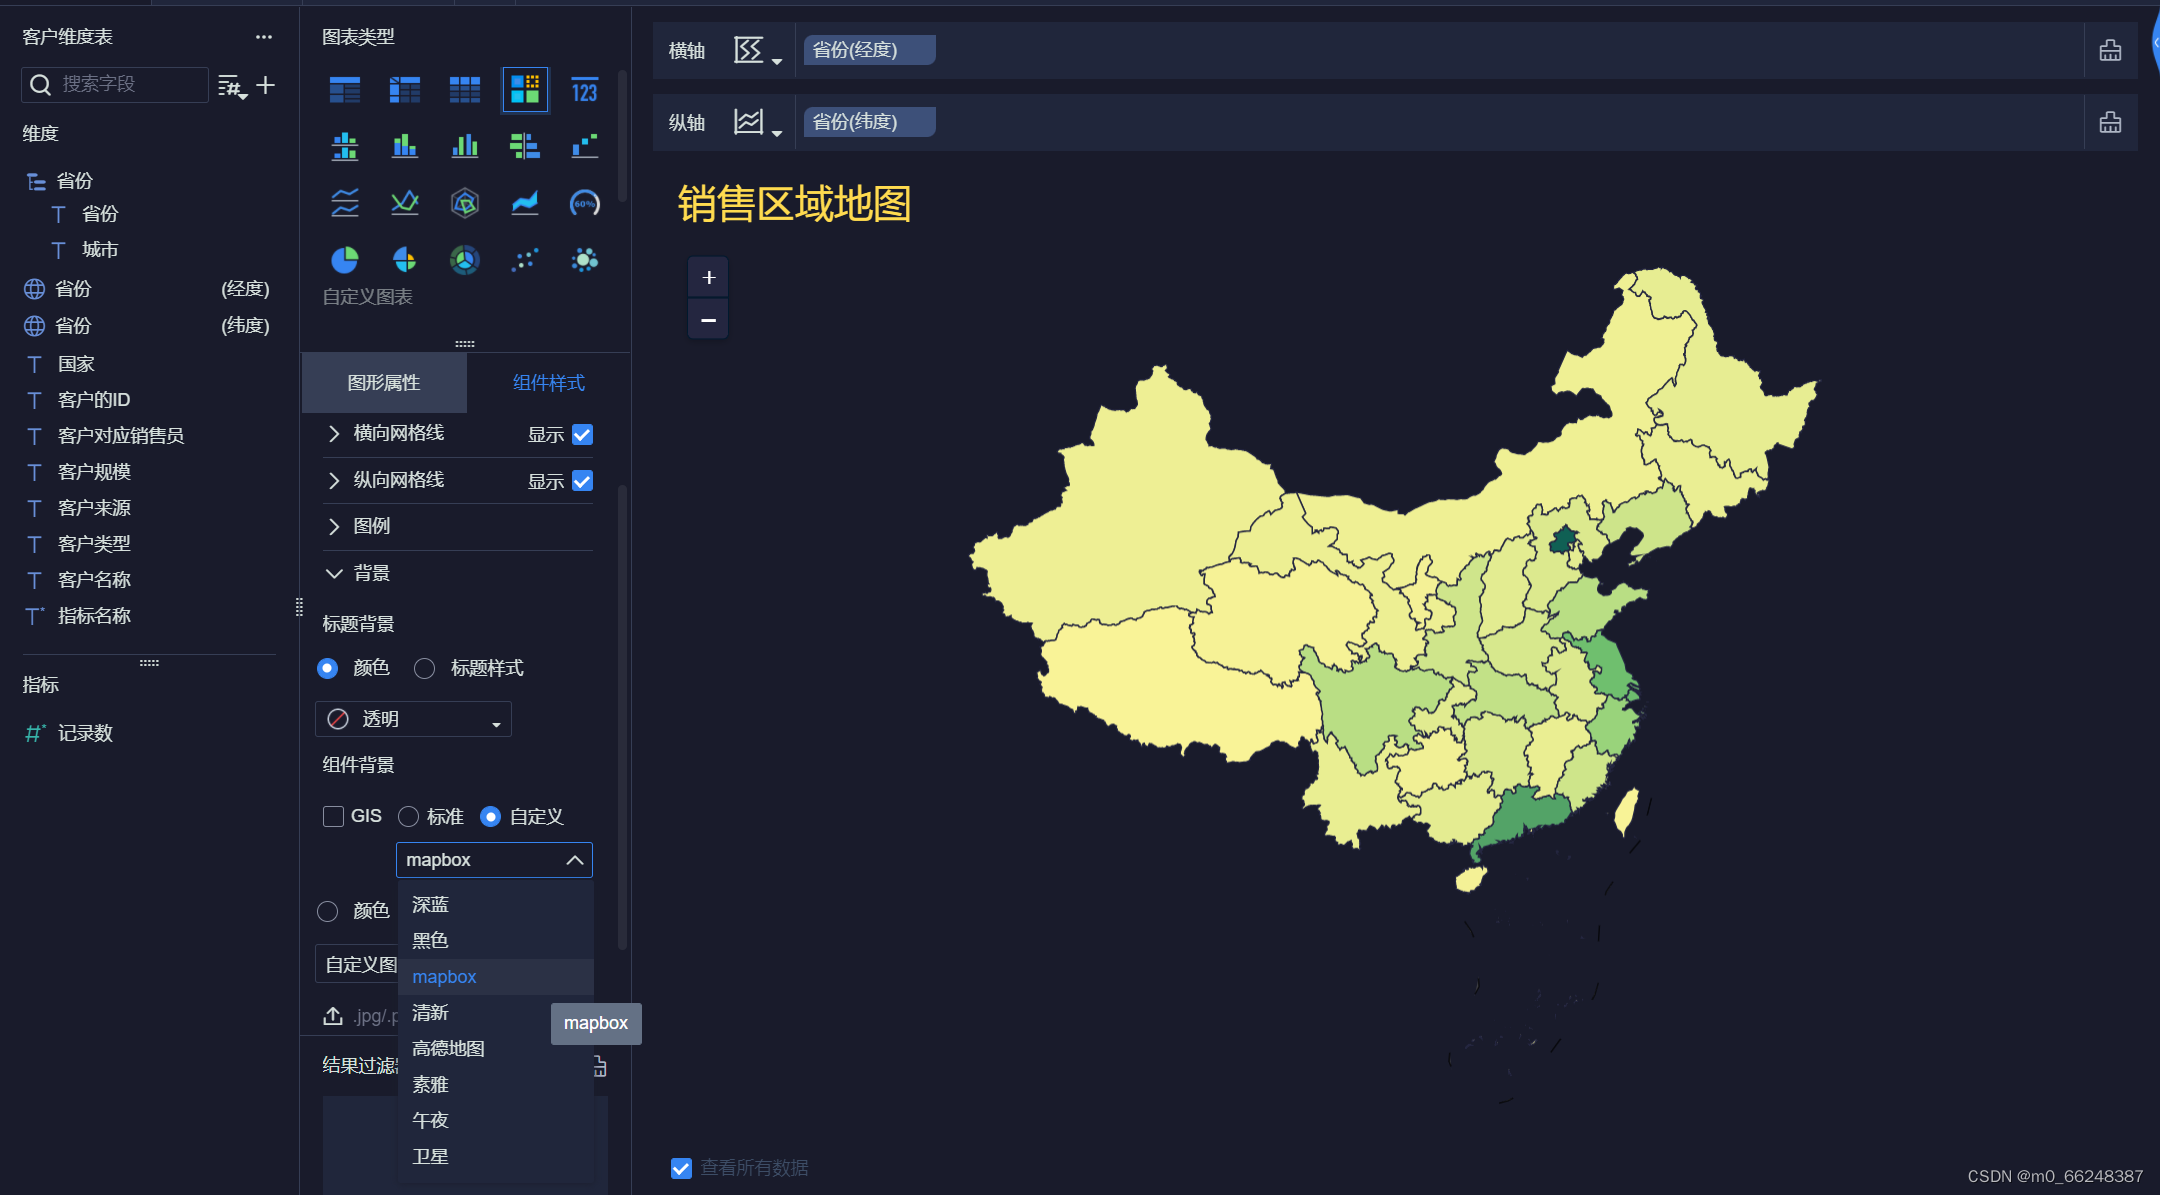
Task: Select the grouped table chart type
Action: 345,90
